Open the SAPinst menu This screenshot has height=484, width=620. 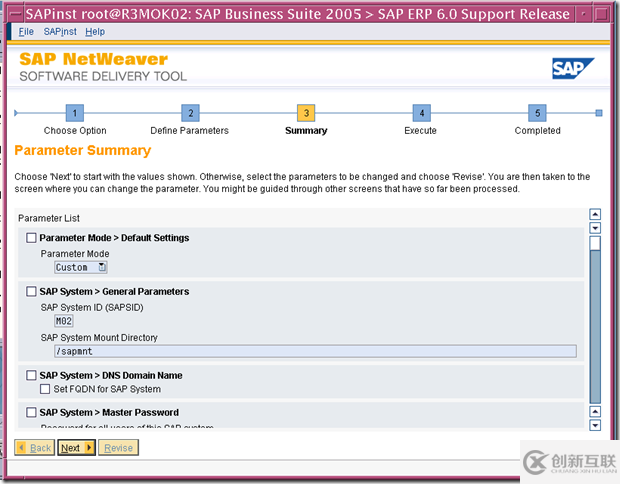coord(60,32)
